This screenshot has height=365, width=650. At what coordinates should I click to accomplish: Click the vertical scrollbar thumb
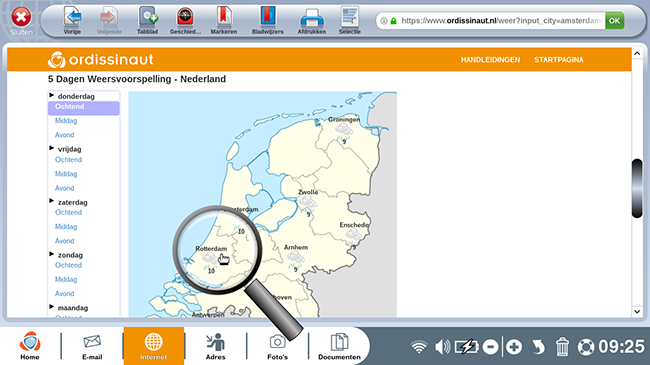pyautogui.click(x=637, y=188)
